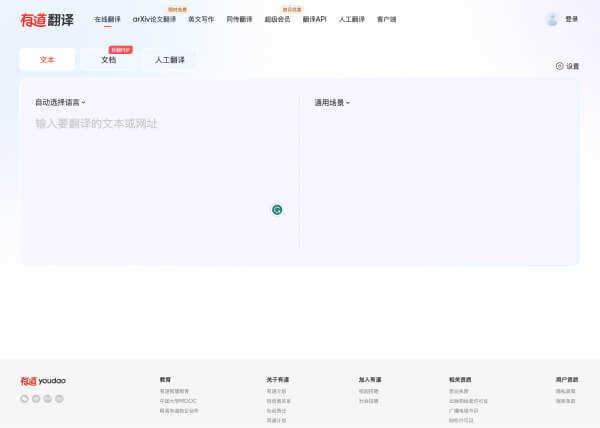Go to 在线翻译 in the top navigation
Screen dimensions: 600x428
click(x=108, y=20)
